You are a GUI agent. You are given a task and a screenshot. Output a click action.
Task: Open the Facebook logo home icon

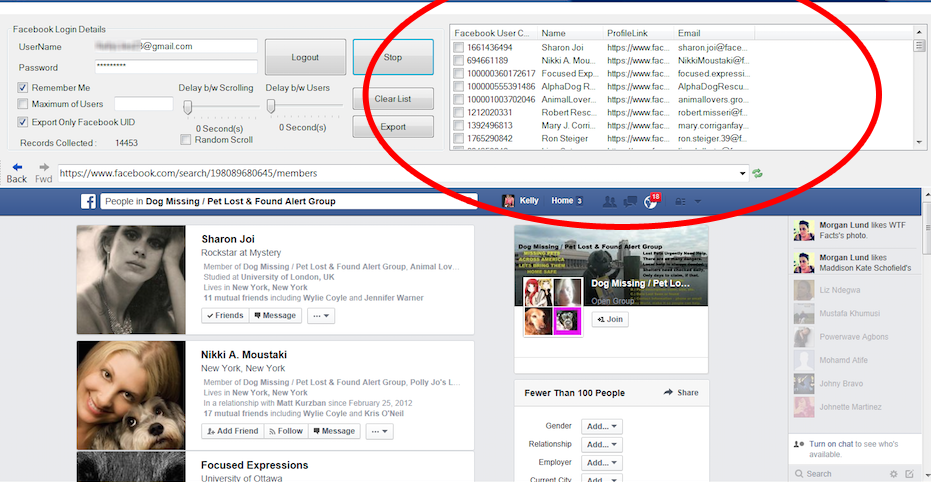[88, 201]
